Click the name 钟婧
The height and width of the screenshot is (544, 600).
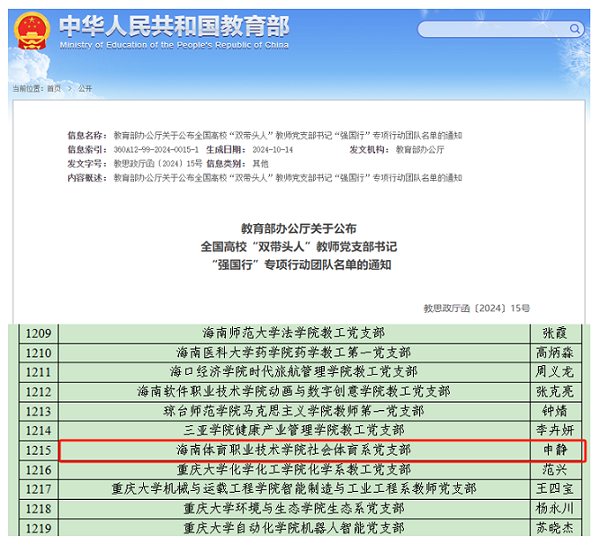click(x=555, y=411)
